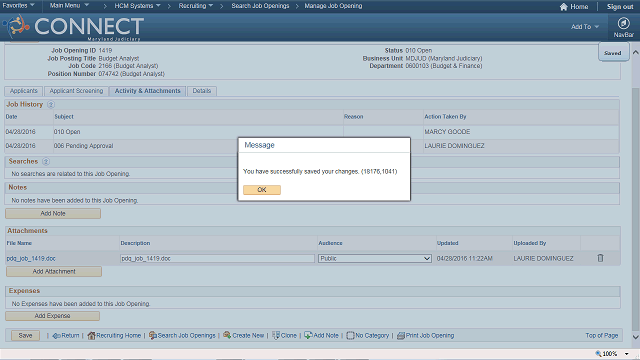Click the Recruiting Home link text
The image size is (640, 360).
[118, 336]
